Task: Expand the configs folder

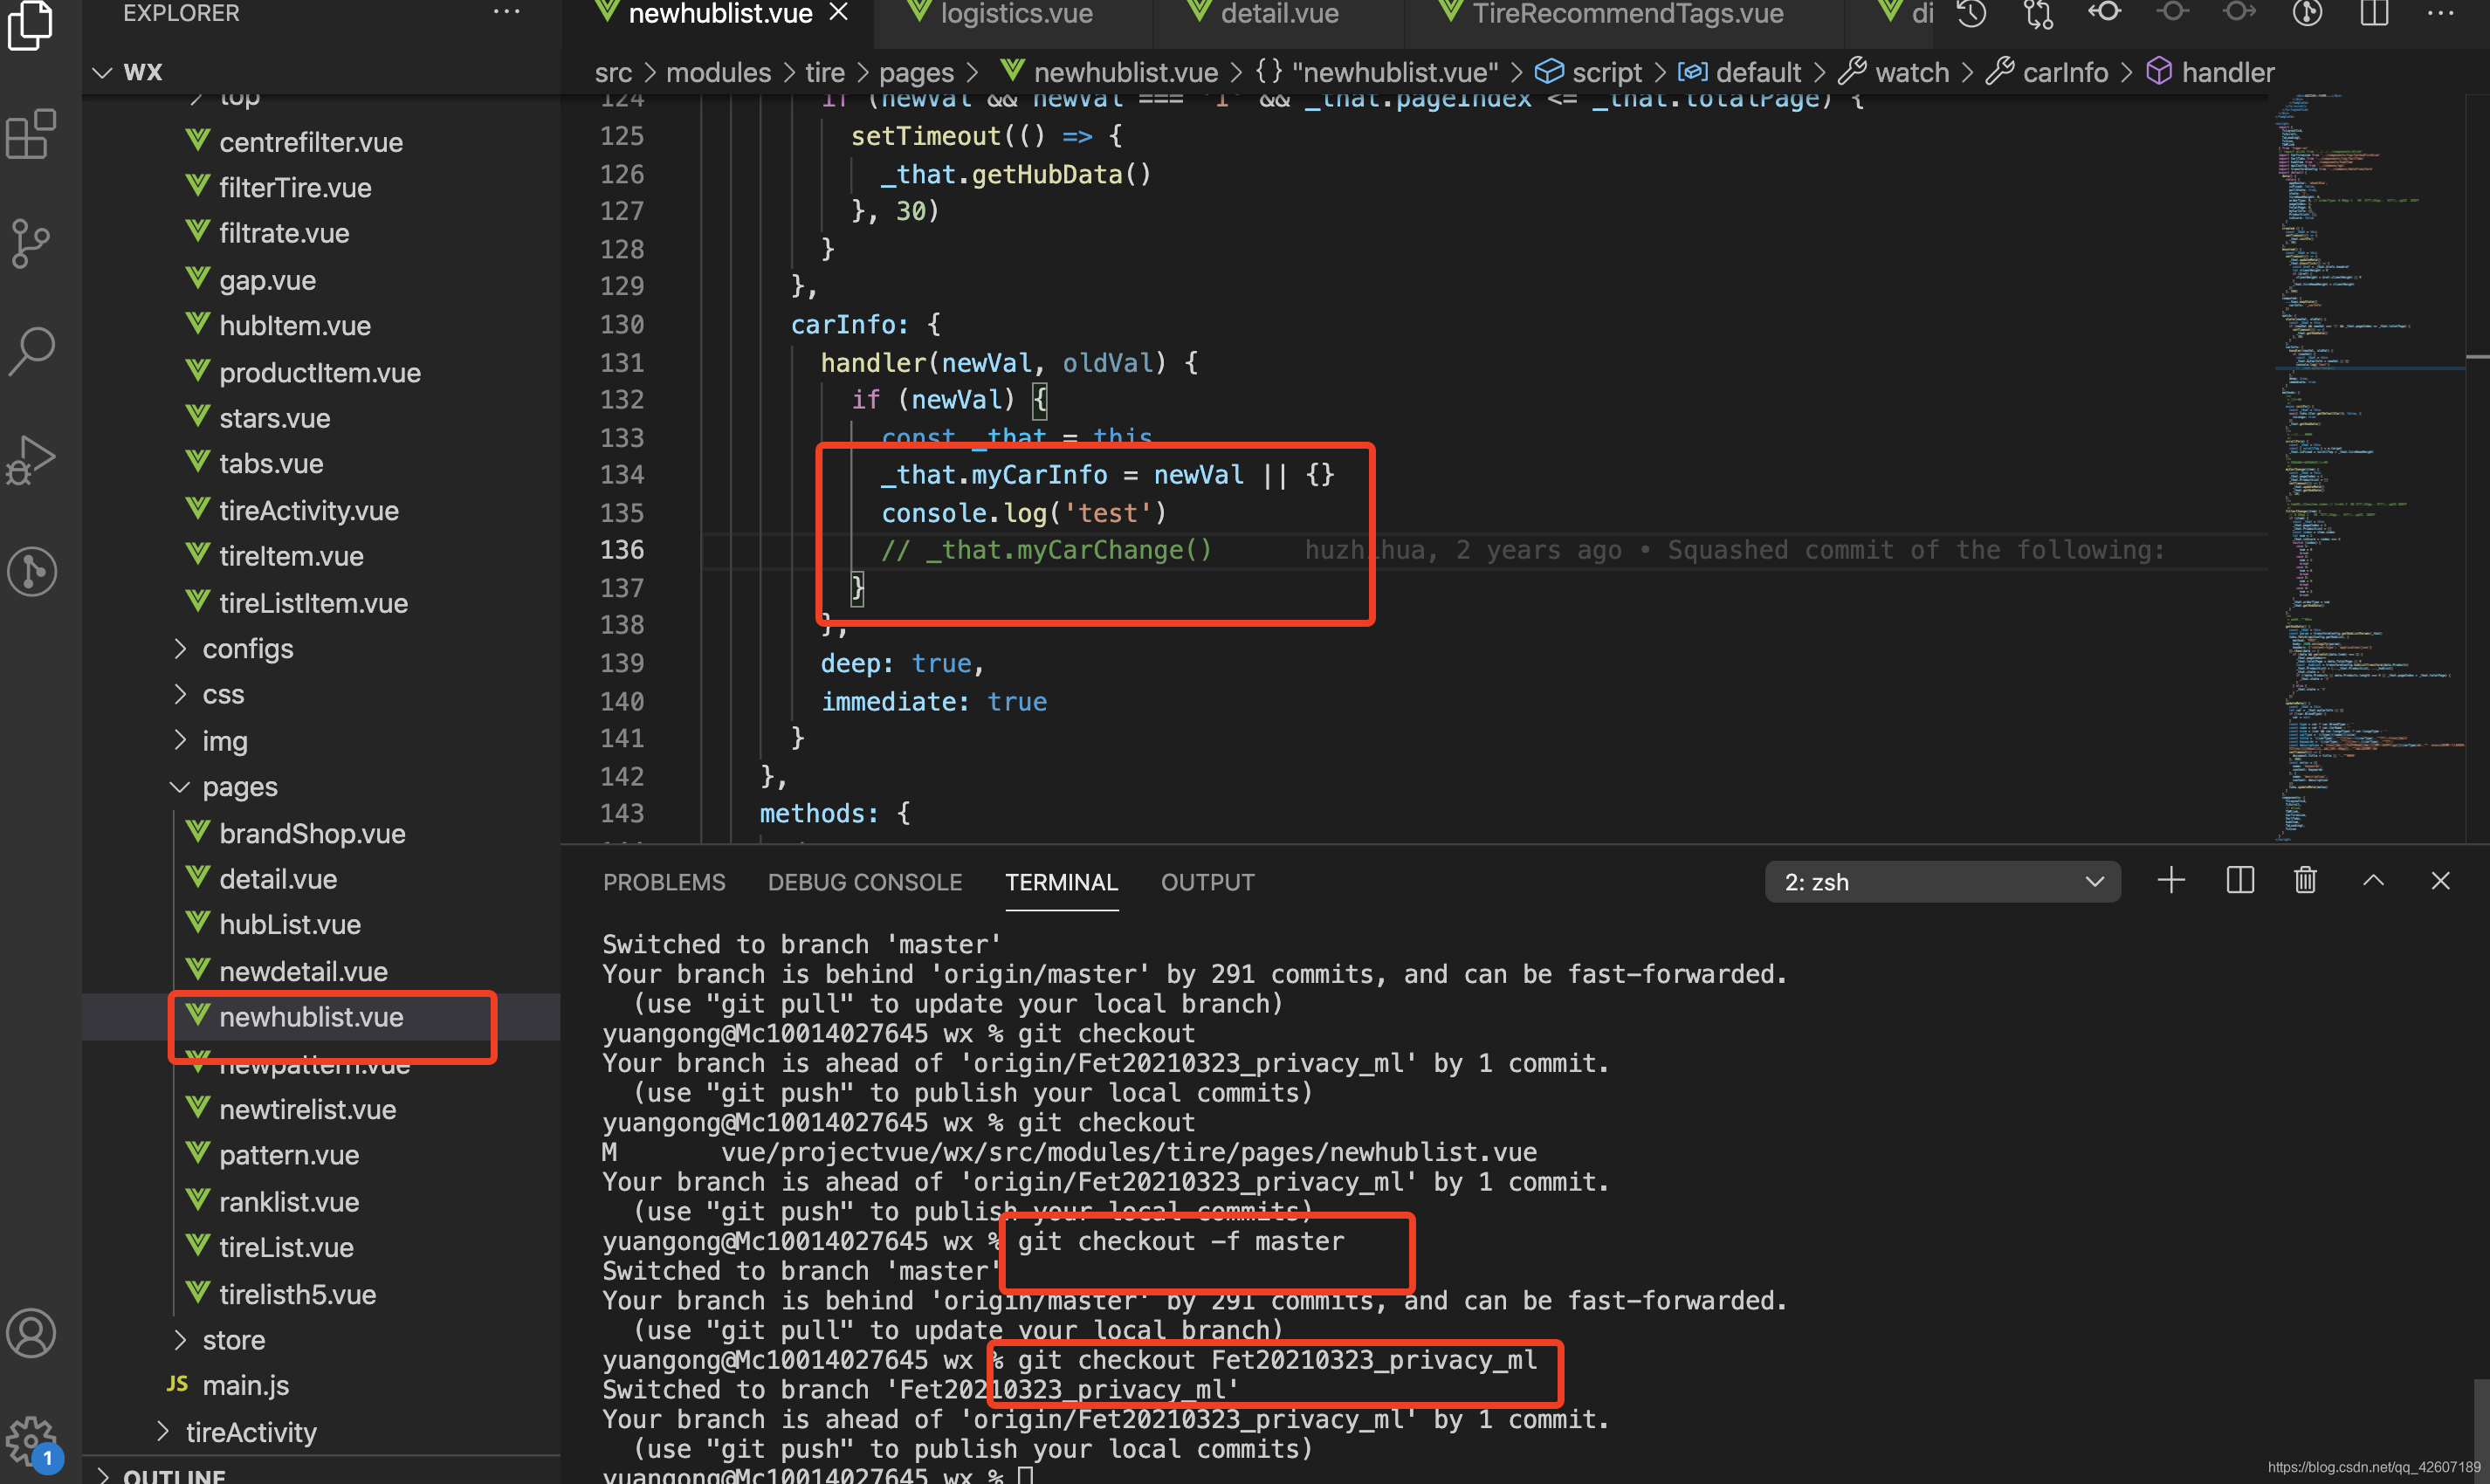Action: pyautogui.click(x=248, y=649)
